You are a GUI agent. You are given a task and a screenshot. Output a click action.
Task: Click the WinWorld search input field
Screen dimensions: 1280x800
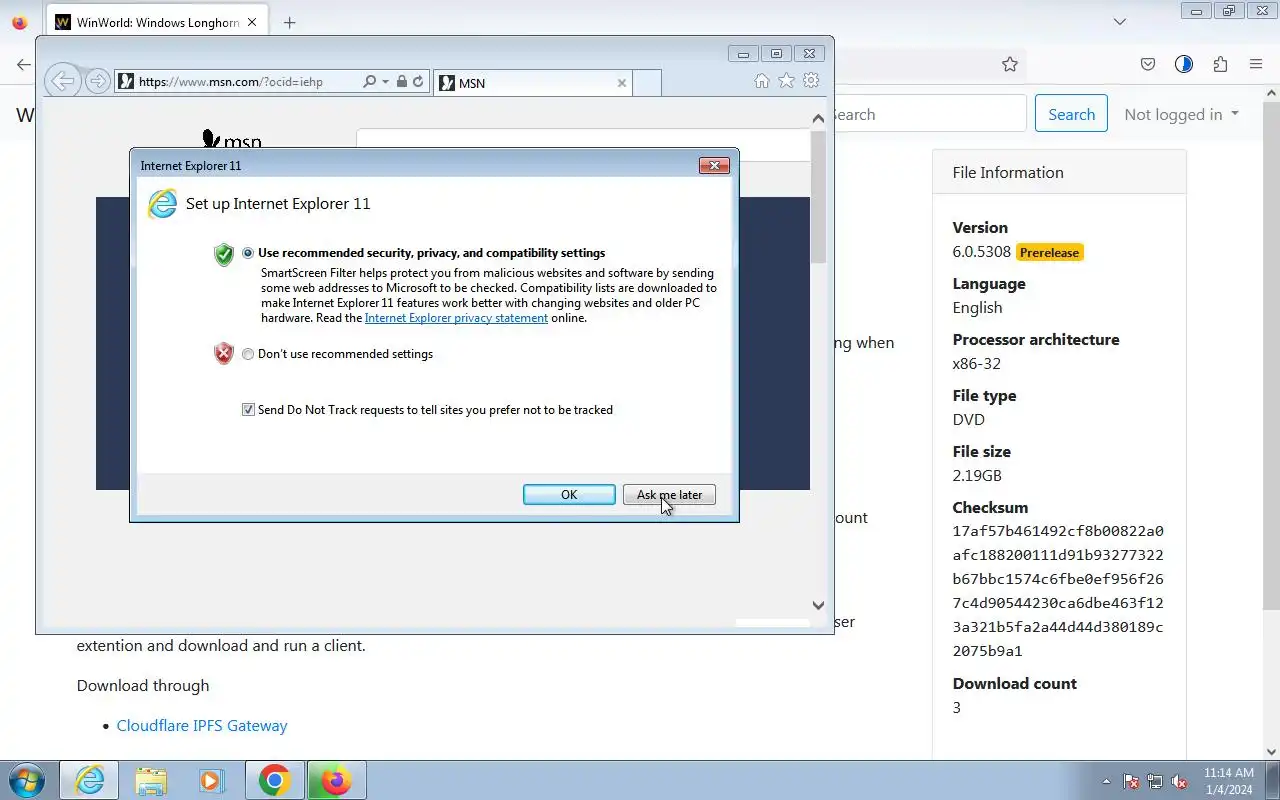click(930, 114)
